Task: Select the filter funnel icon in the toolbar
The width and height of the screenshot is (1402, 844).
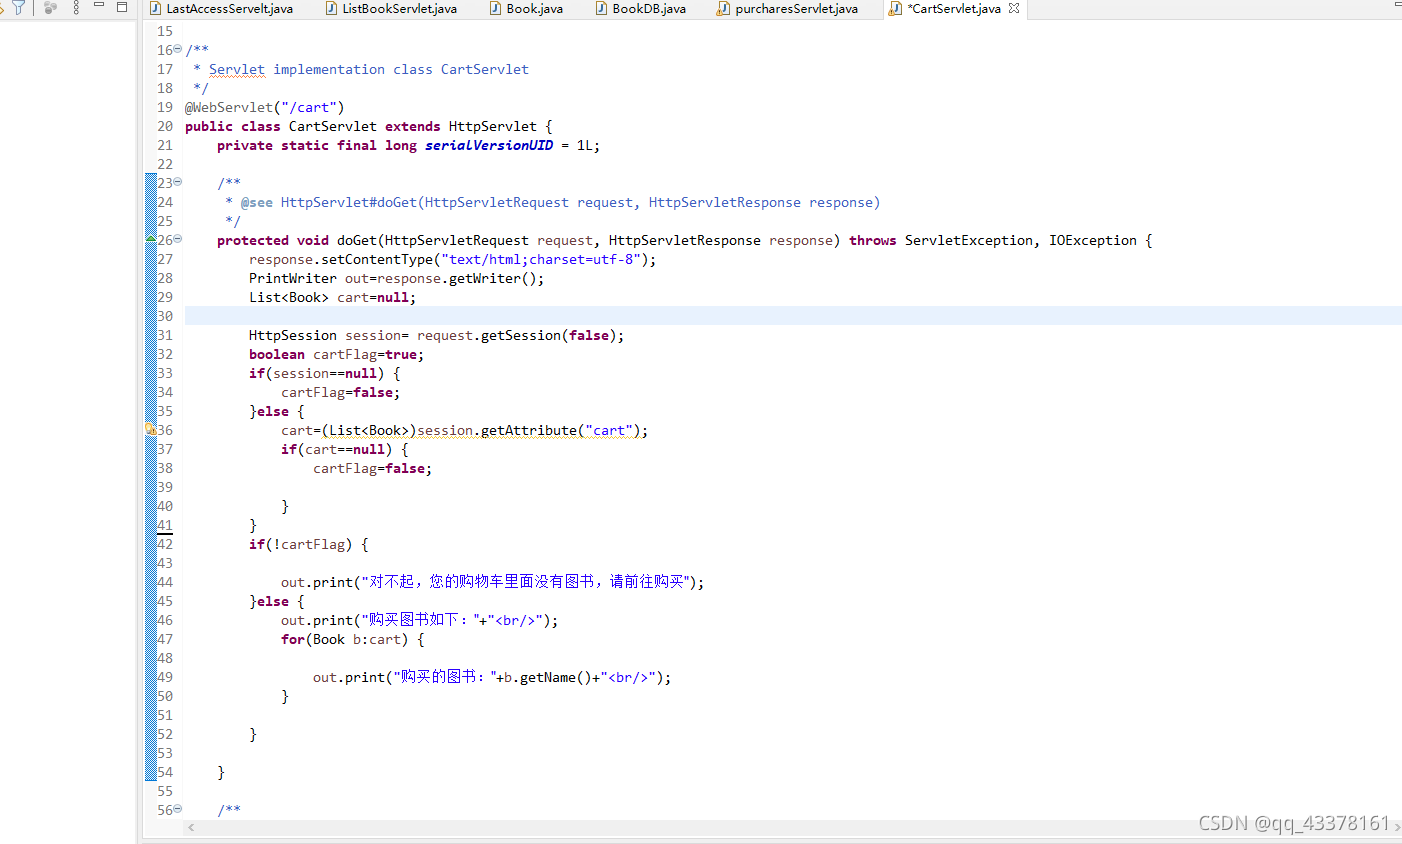Action: [x=18, y=7]
